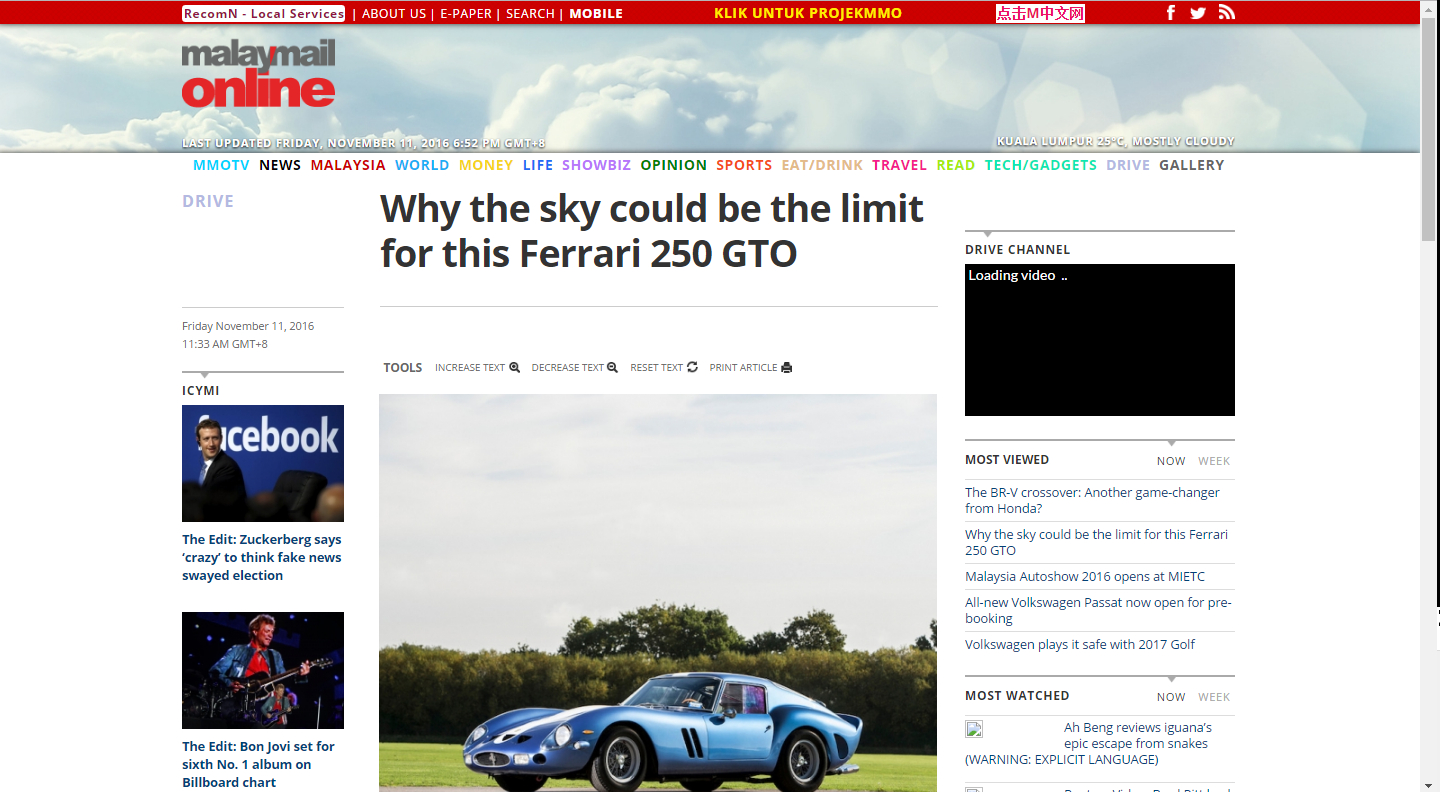Open the World menu item
Viewport: 1440px width, 792px height.
422,165
